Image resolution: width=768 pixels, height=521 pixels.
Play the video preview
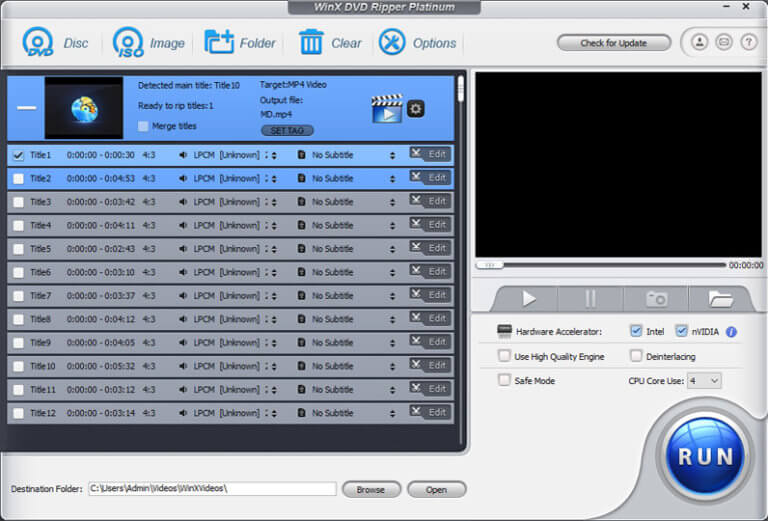pyautogui.click(x=528, y=298)
